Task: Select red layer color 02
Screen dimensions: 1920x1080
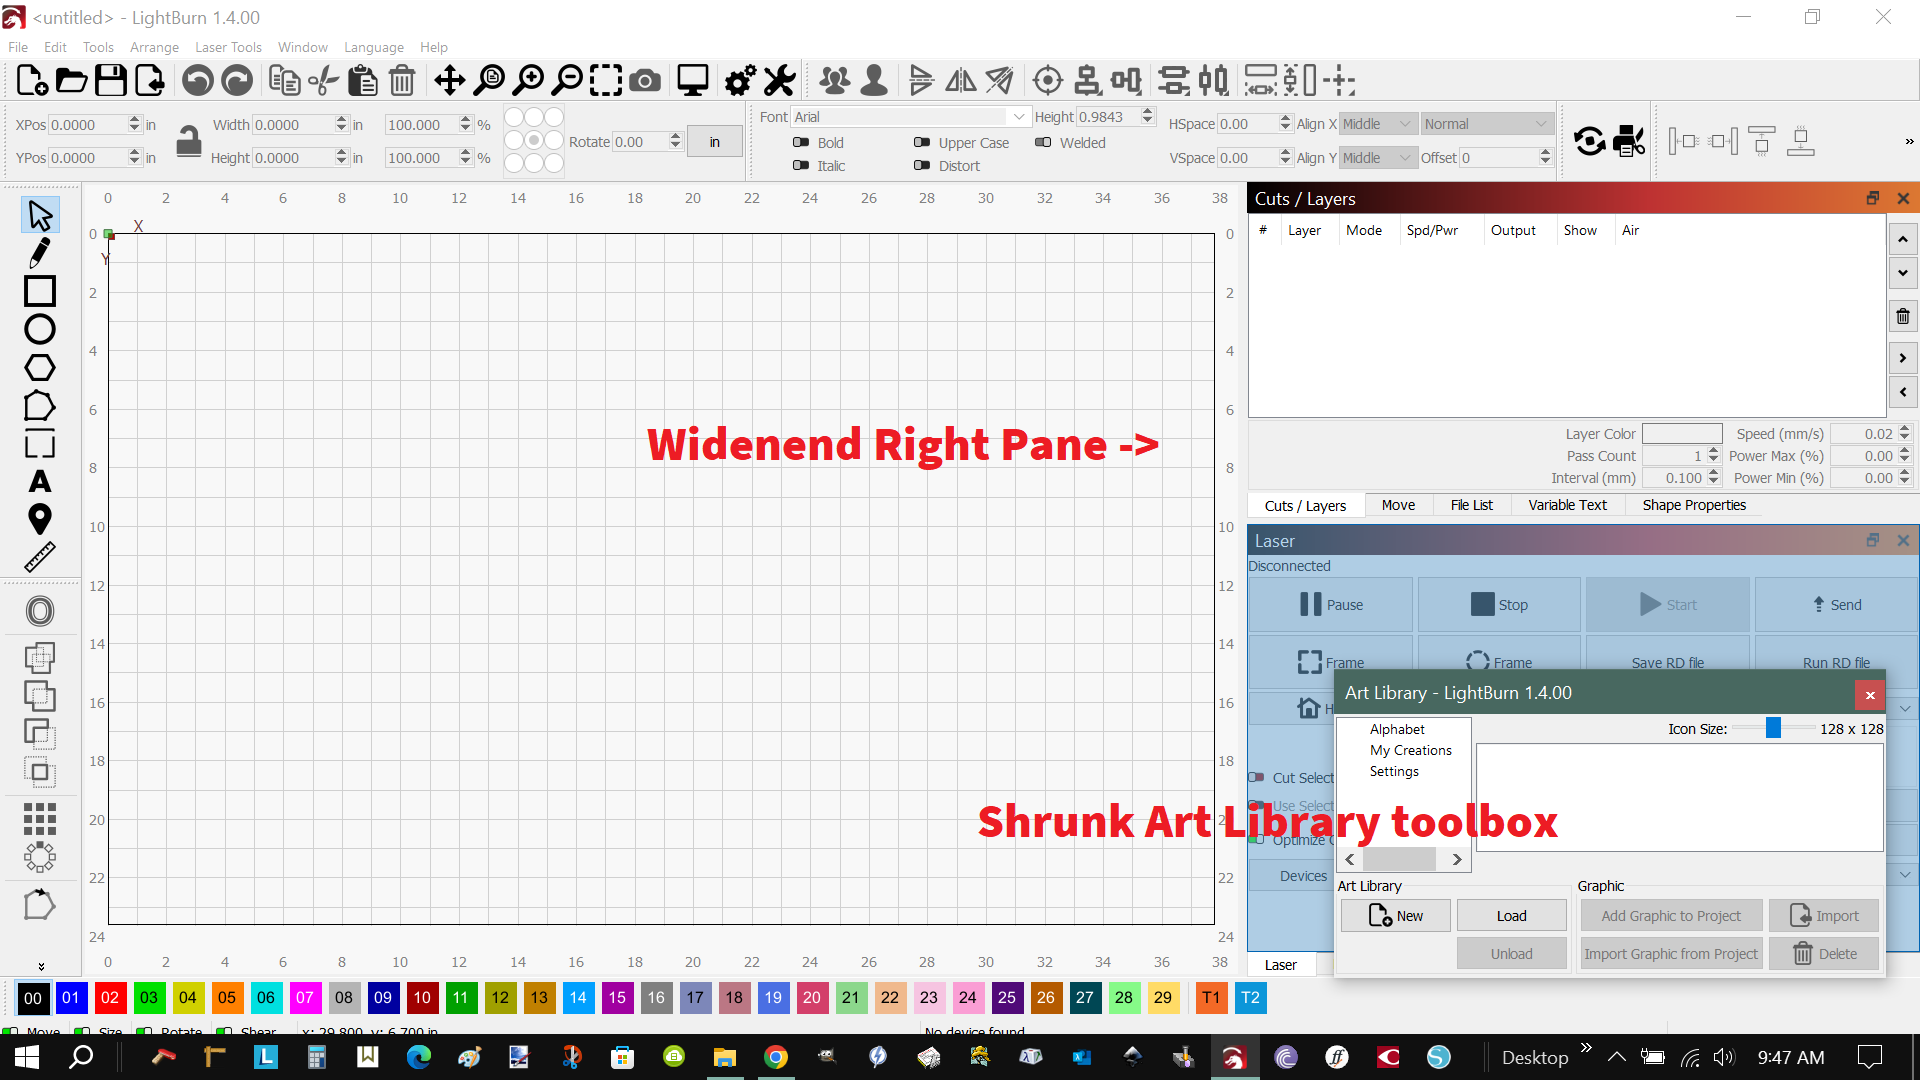Action: click(x=110, y=998)
